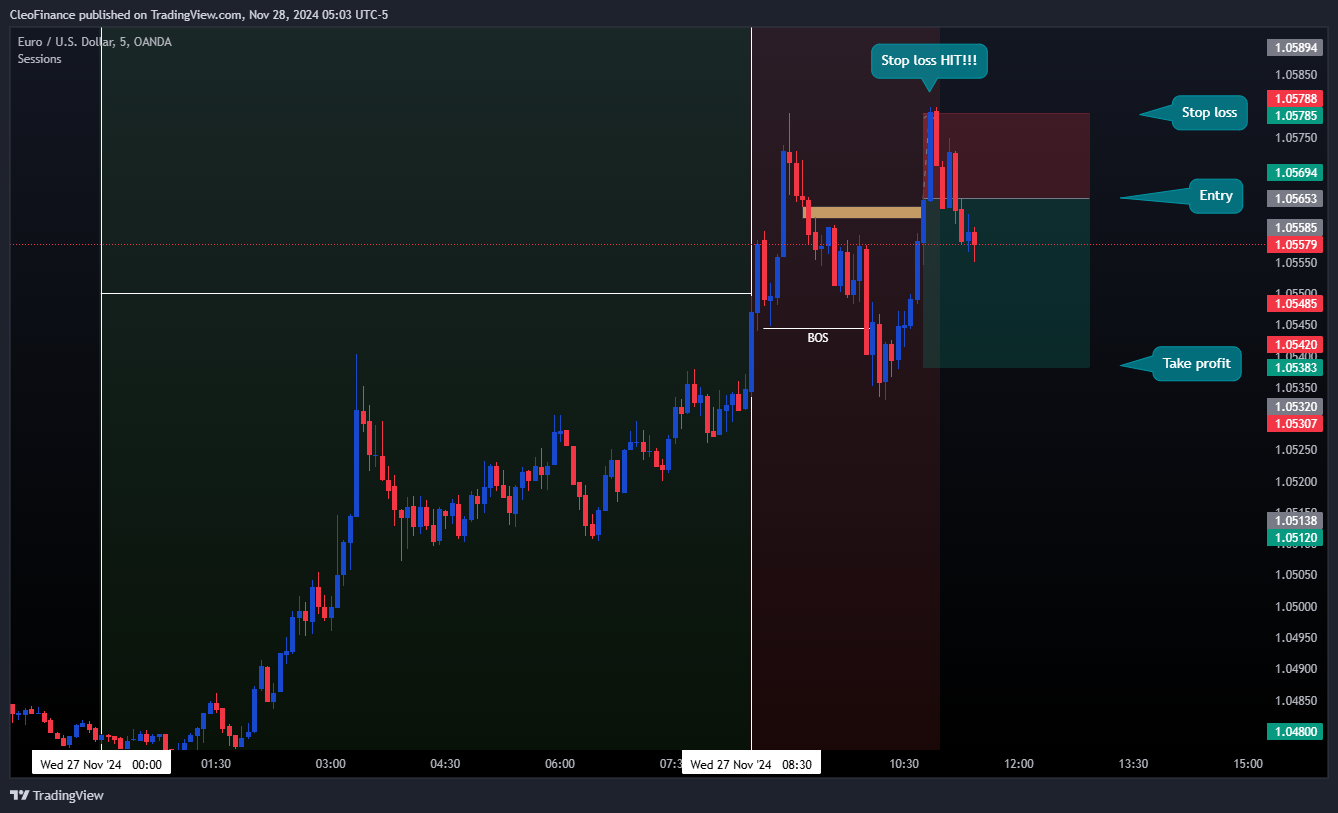Click the 1.05120 green price label
The image size is (1338, 813).
(1295, 537)
